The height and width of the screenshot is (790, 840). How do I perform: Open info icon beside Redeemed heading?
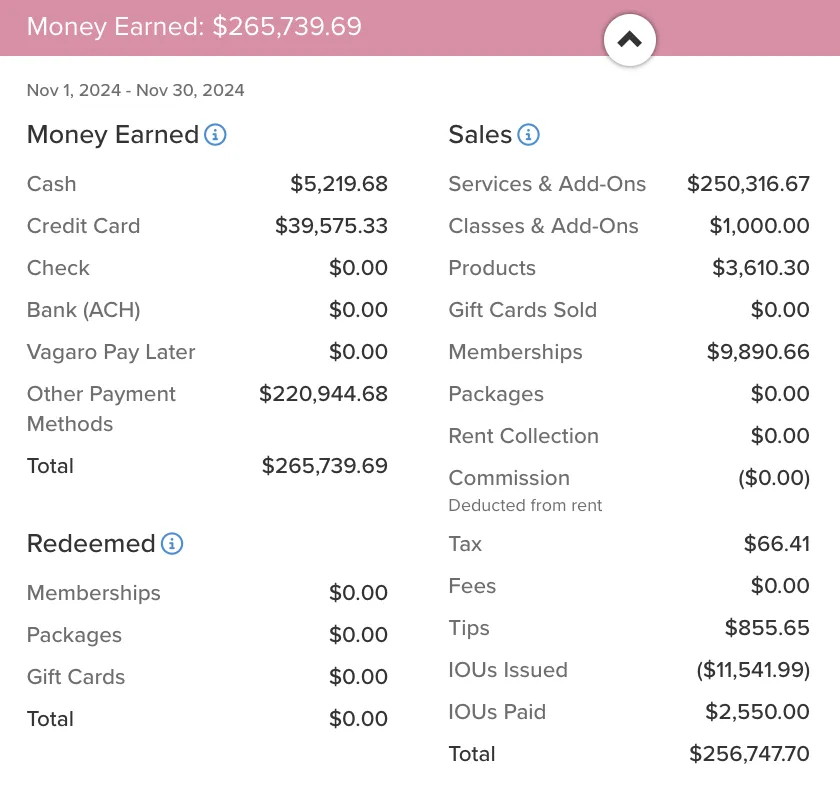(x=172, y=544)
